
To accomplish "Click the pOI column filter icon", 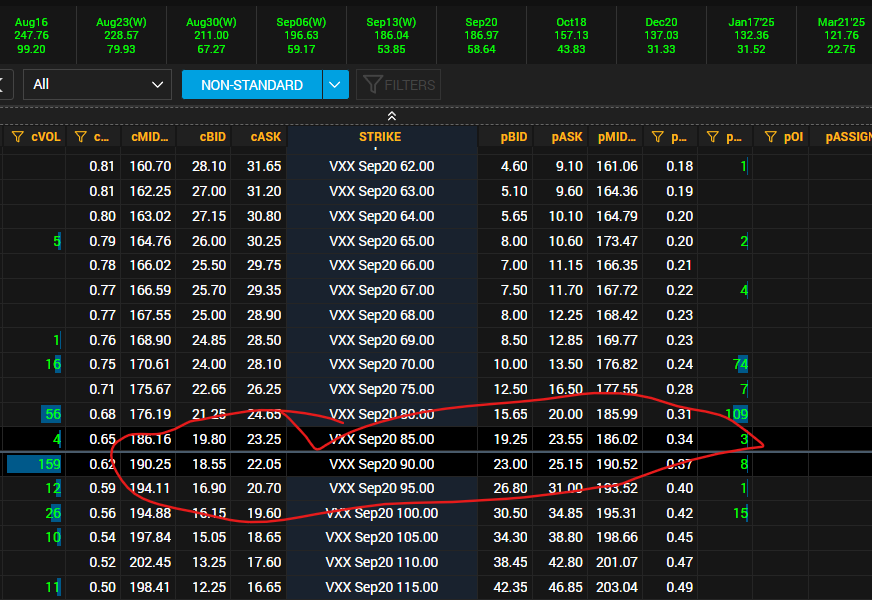I will pos(770,137).
